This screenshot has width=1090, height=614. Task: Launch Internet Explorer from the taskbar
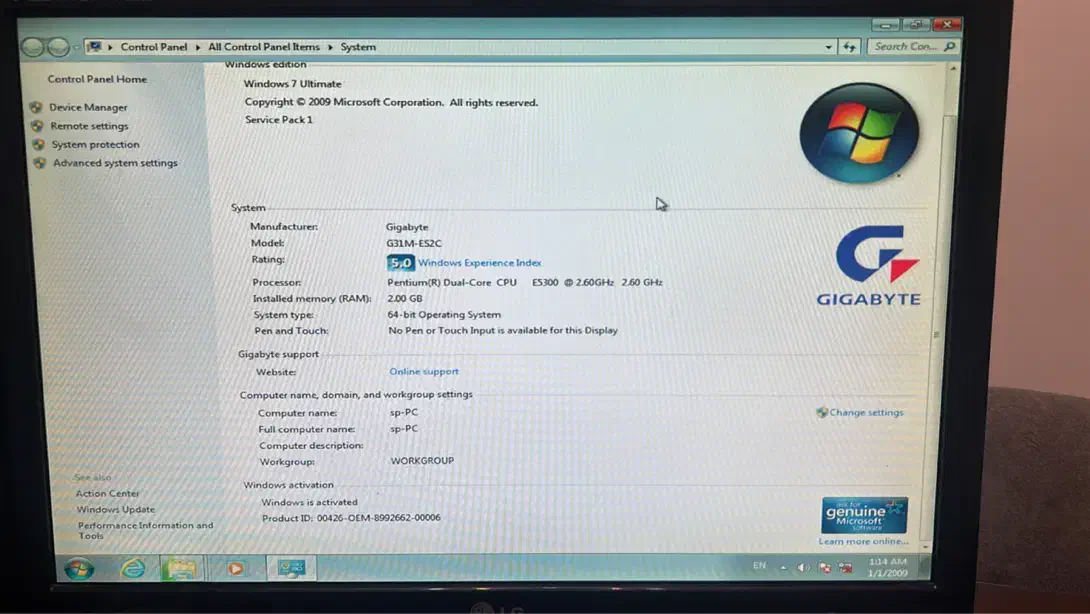(x=132, y=568)
